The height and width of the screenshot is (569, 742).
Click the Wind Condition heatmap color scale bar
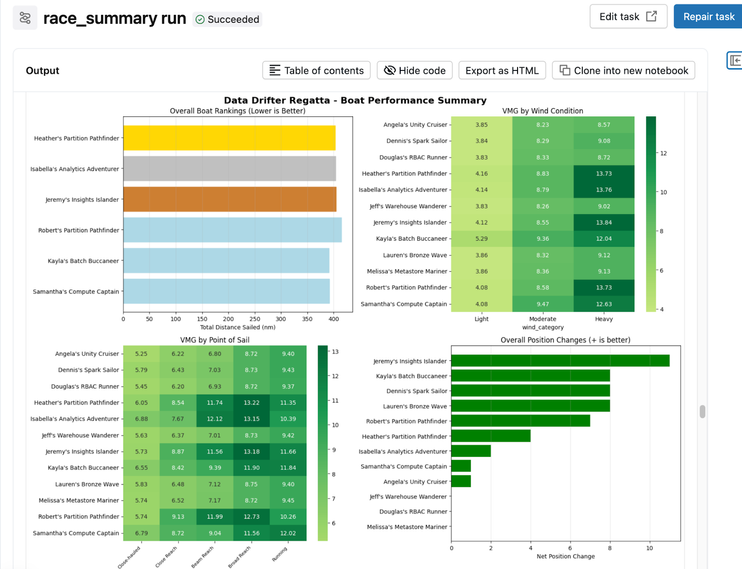651,212
